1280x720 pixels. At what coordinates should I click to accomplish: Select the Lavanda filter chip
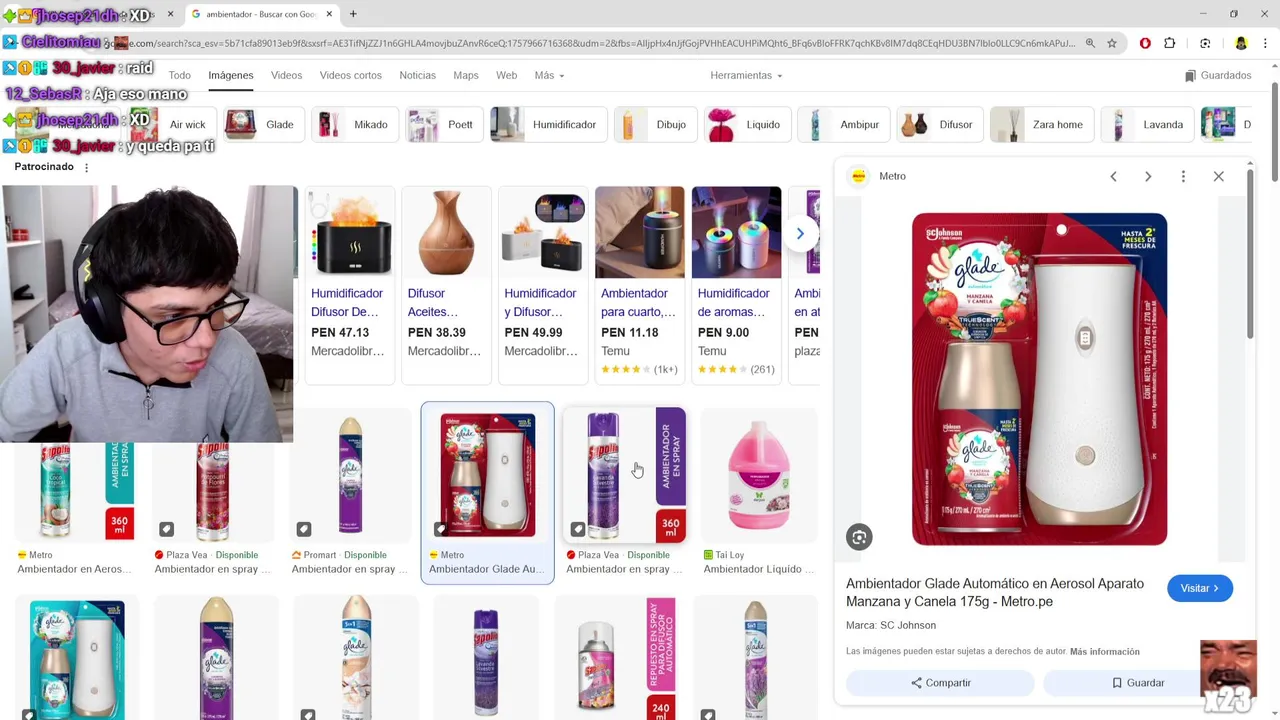[x=1148, y=125]
